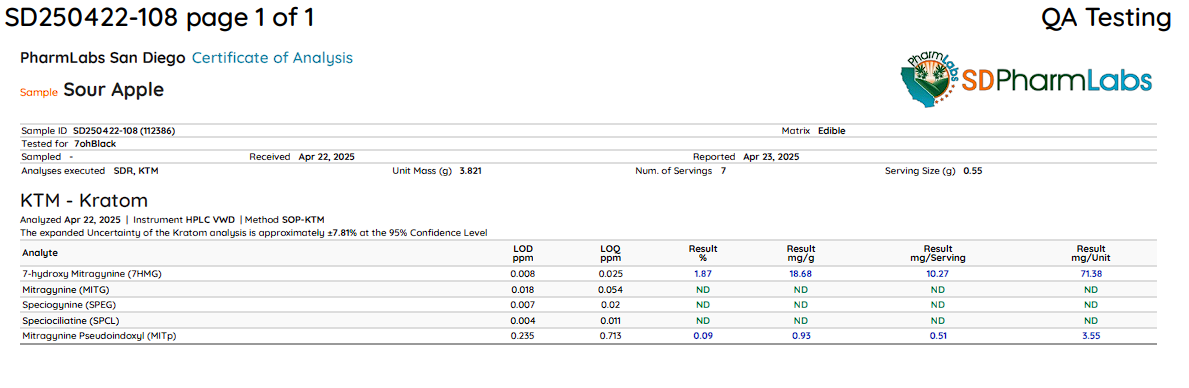This screenshot has width=1189, height=388.
Task: Click the 7HMG result percent 1.87
Action: pos(703,274)
